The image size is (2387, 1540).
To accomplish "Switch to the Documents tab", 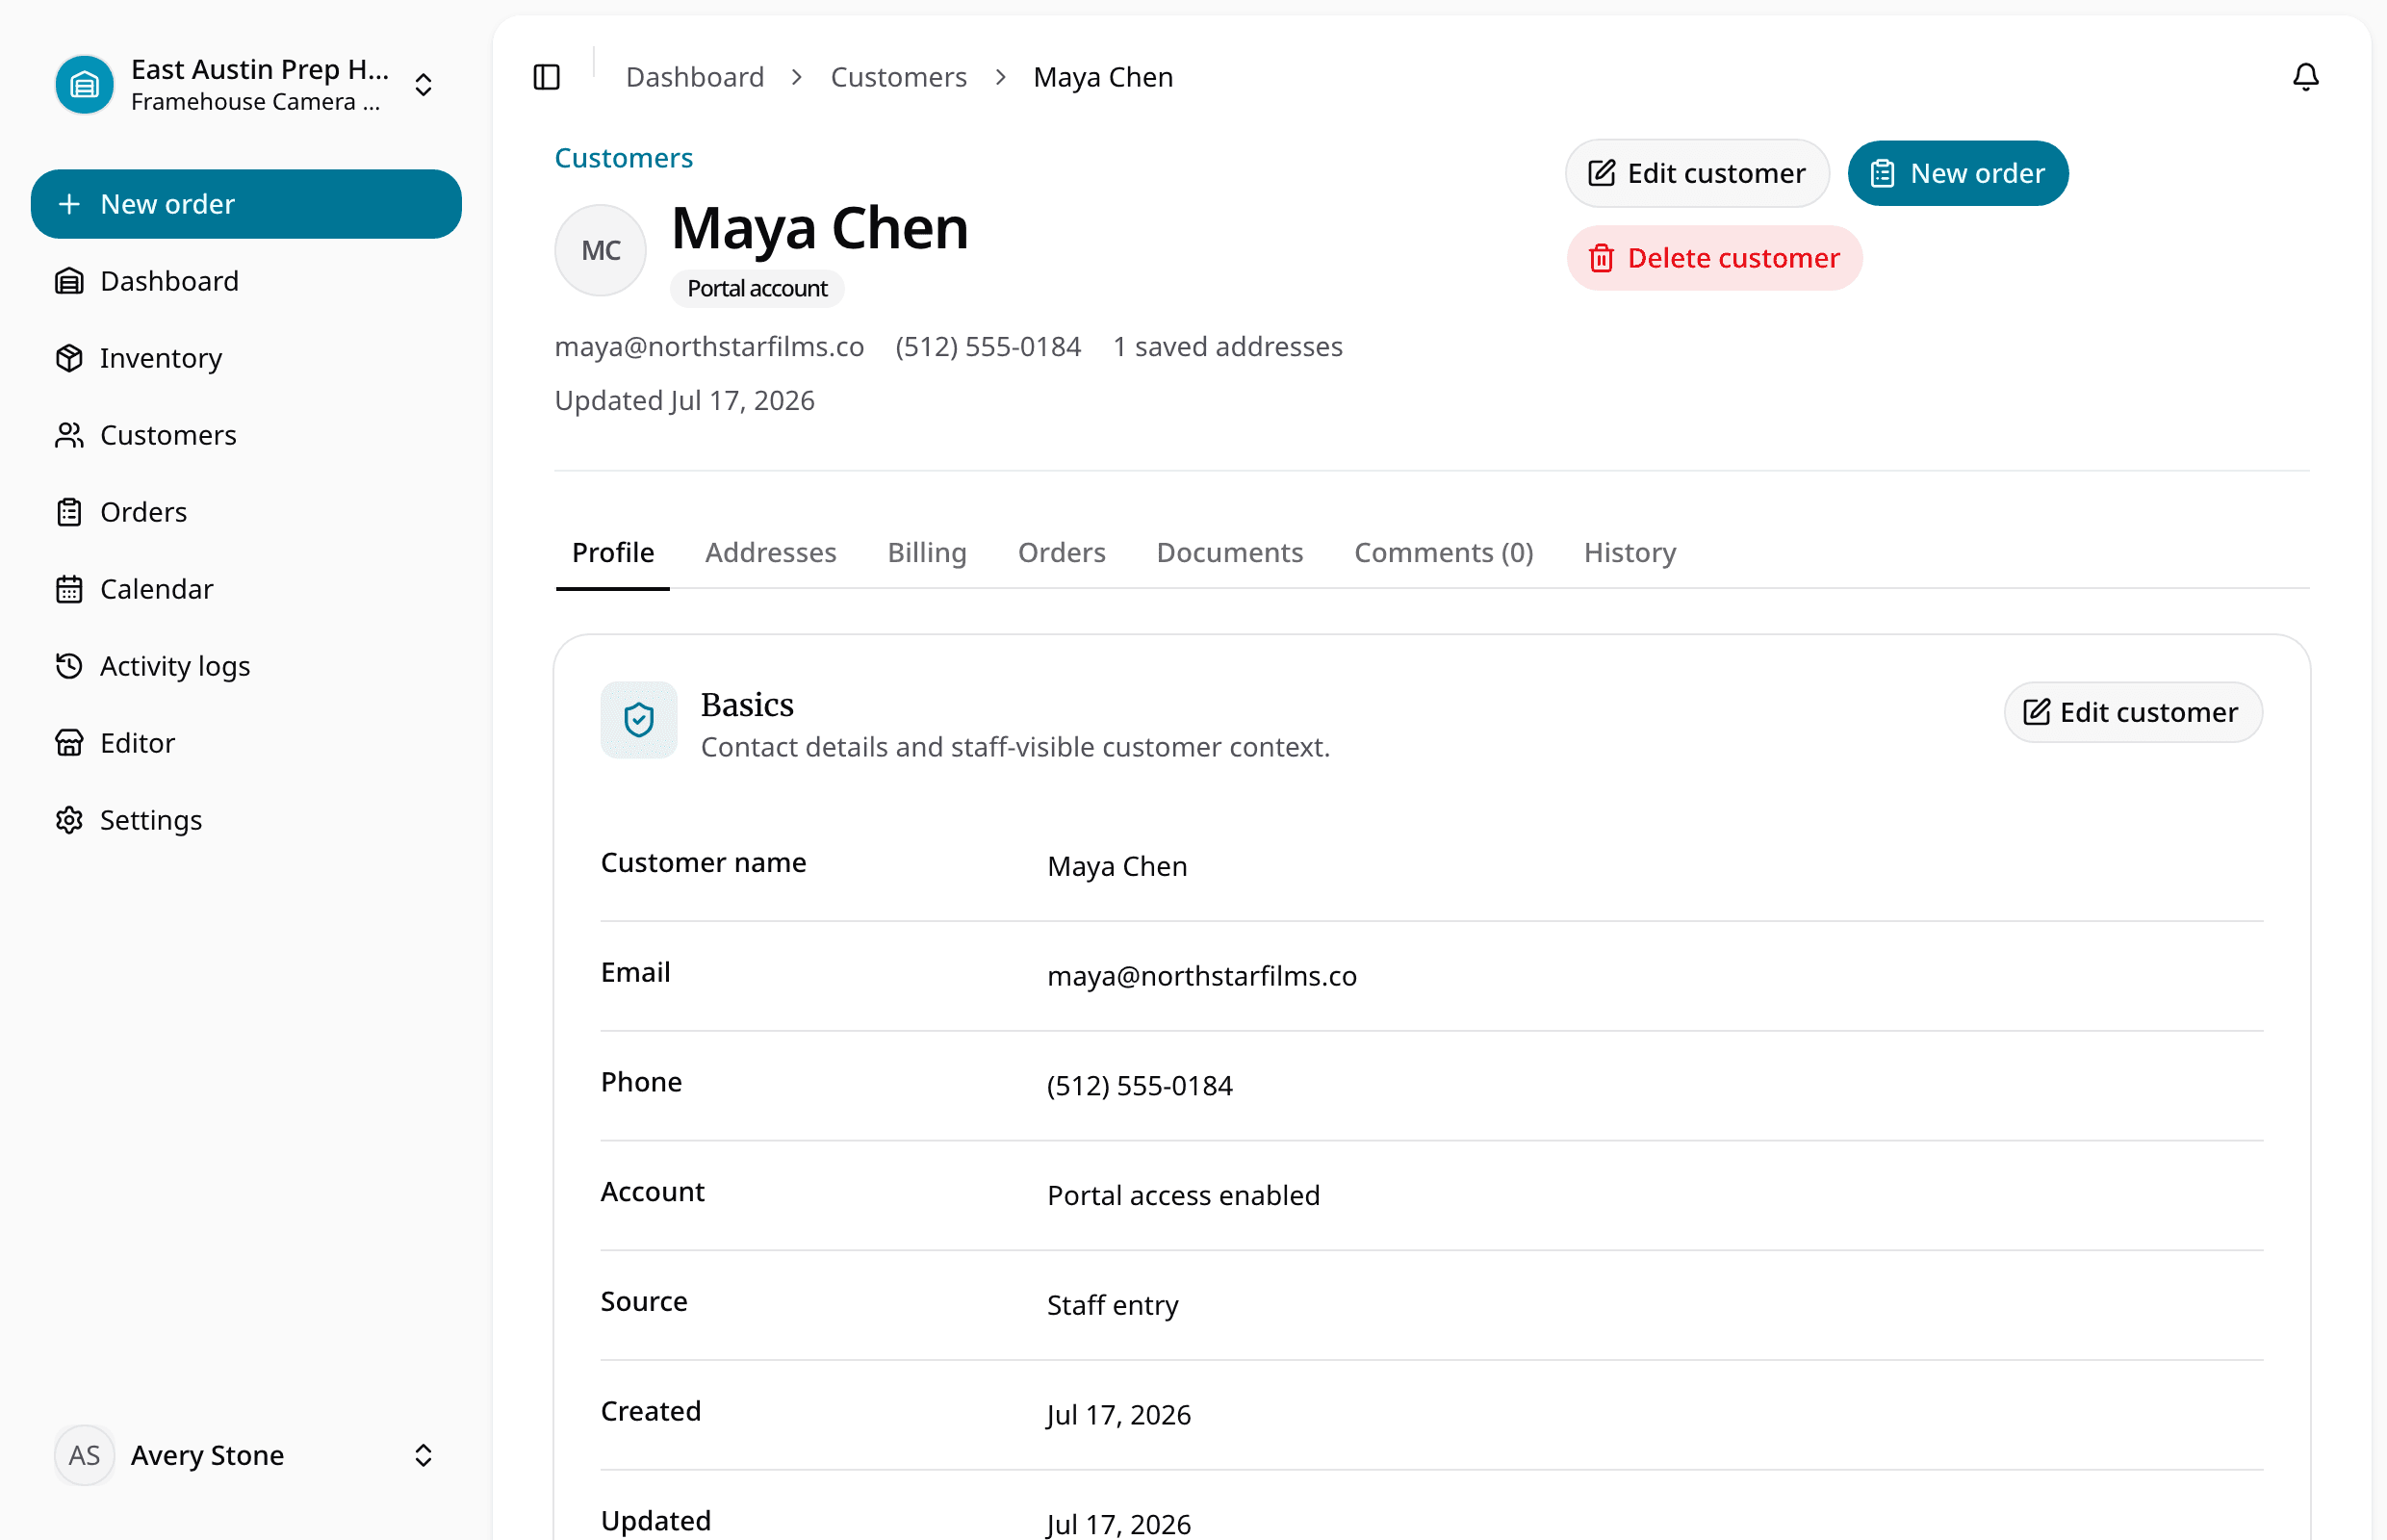I will tap(1229, 553).
